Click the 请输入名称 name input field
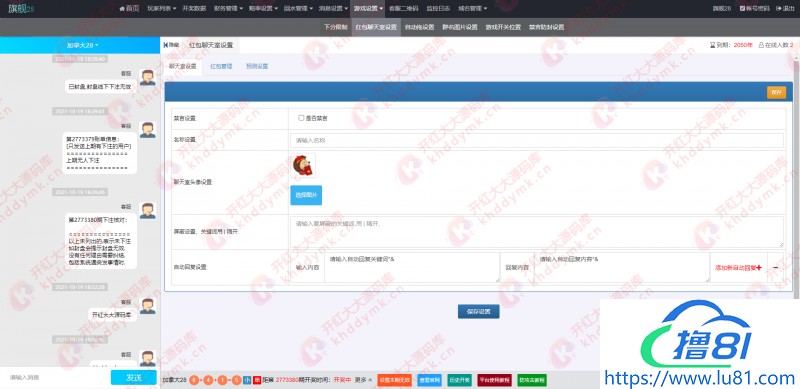The width and height of the screenshot is (800, 389). [x=537, y=140]
